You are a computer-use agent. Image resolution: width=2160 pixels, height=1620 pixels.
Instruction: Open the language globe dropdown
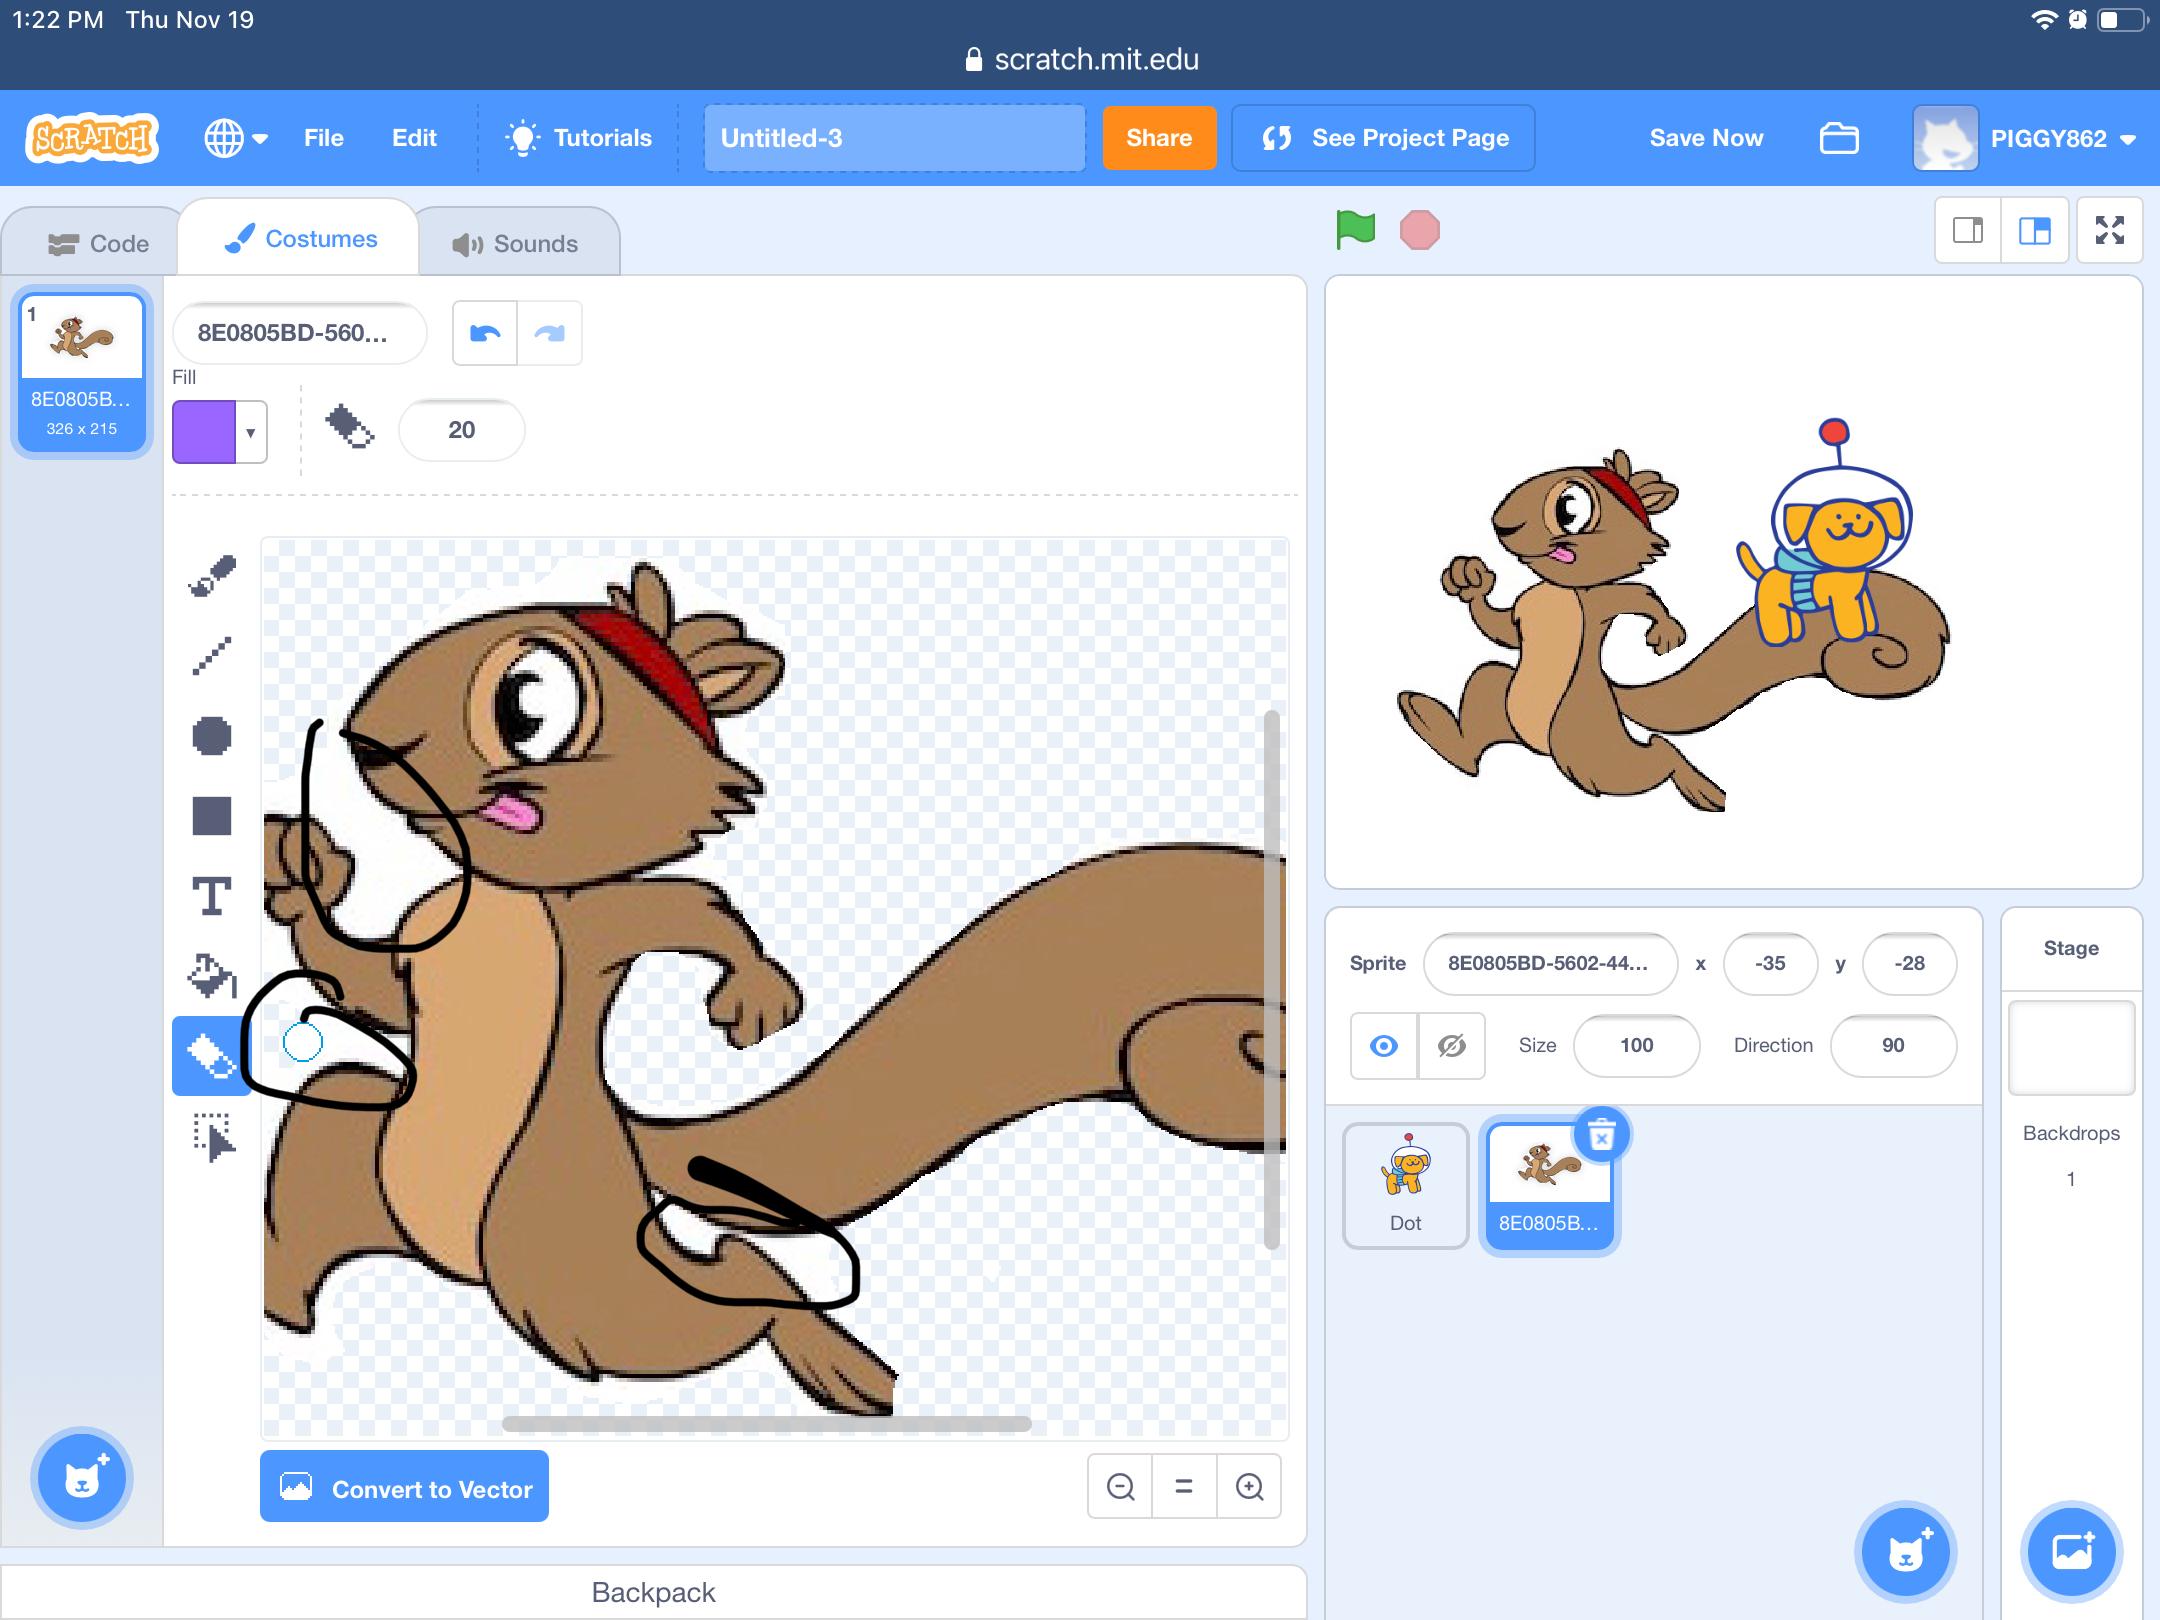click(x=236, y=138)
